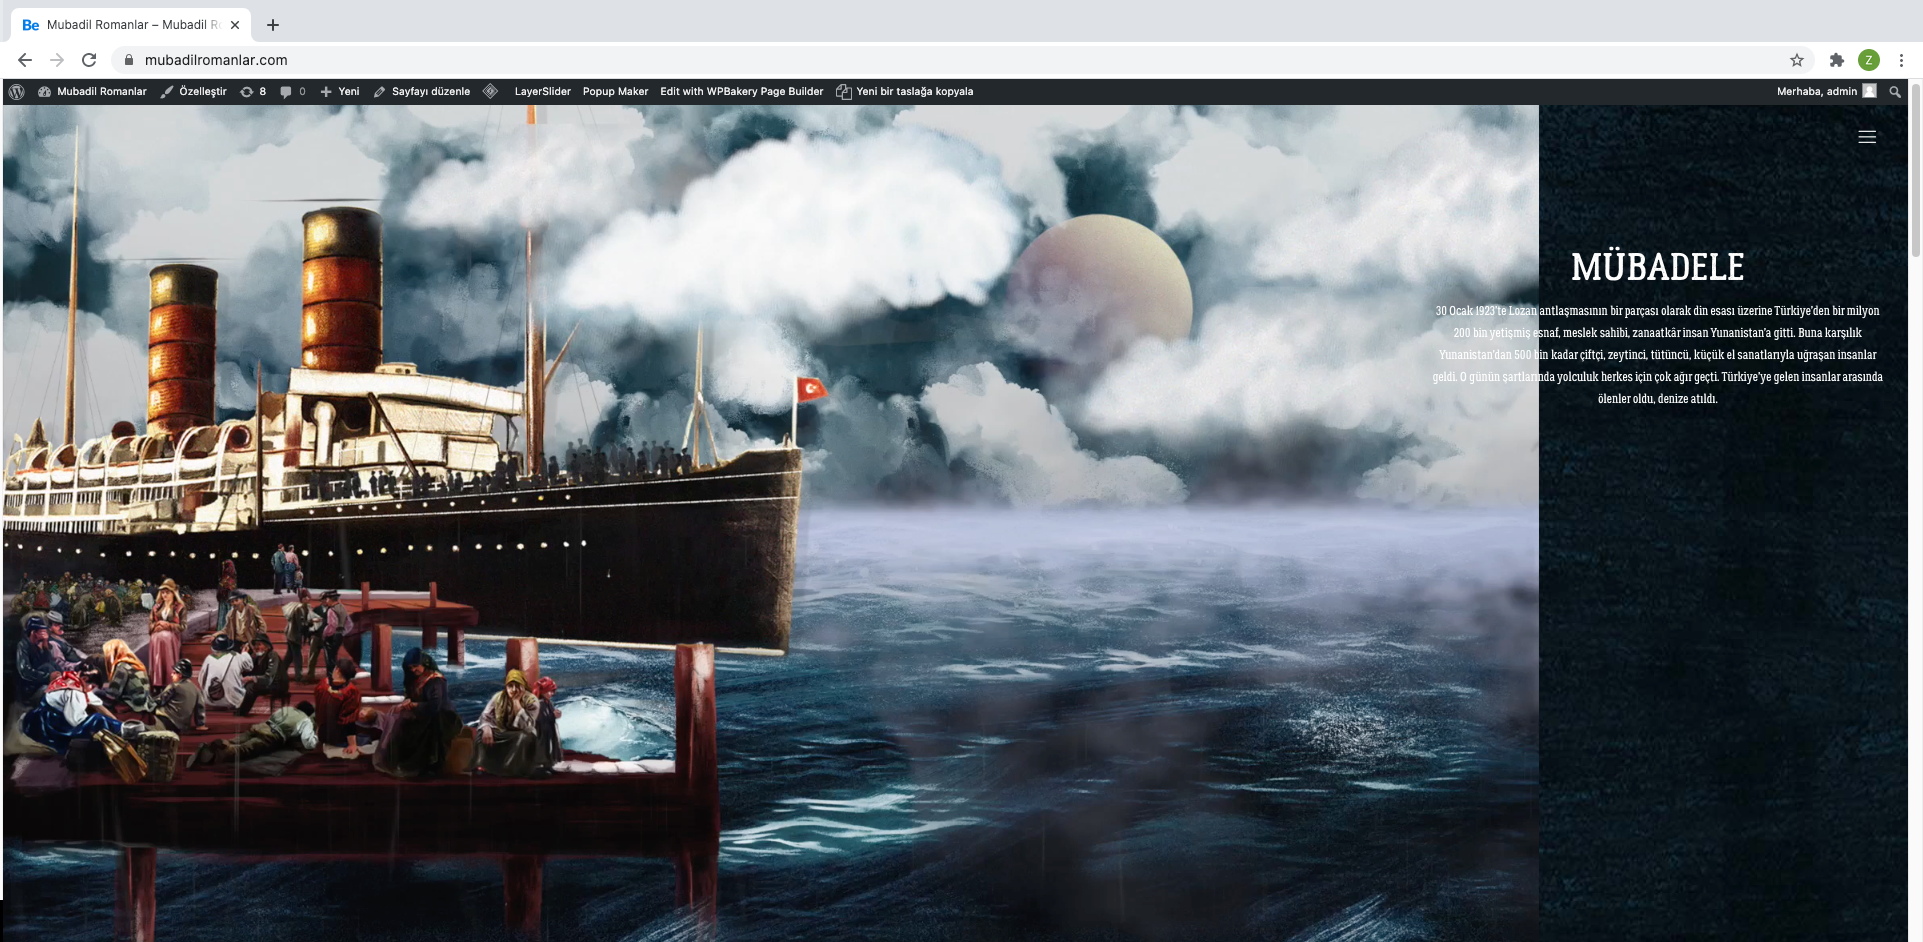The height and width of the screenshot is (942, 1923).
Task: Open the LayerSlider menu
Action: (542, 91)
